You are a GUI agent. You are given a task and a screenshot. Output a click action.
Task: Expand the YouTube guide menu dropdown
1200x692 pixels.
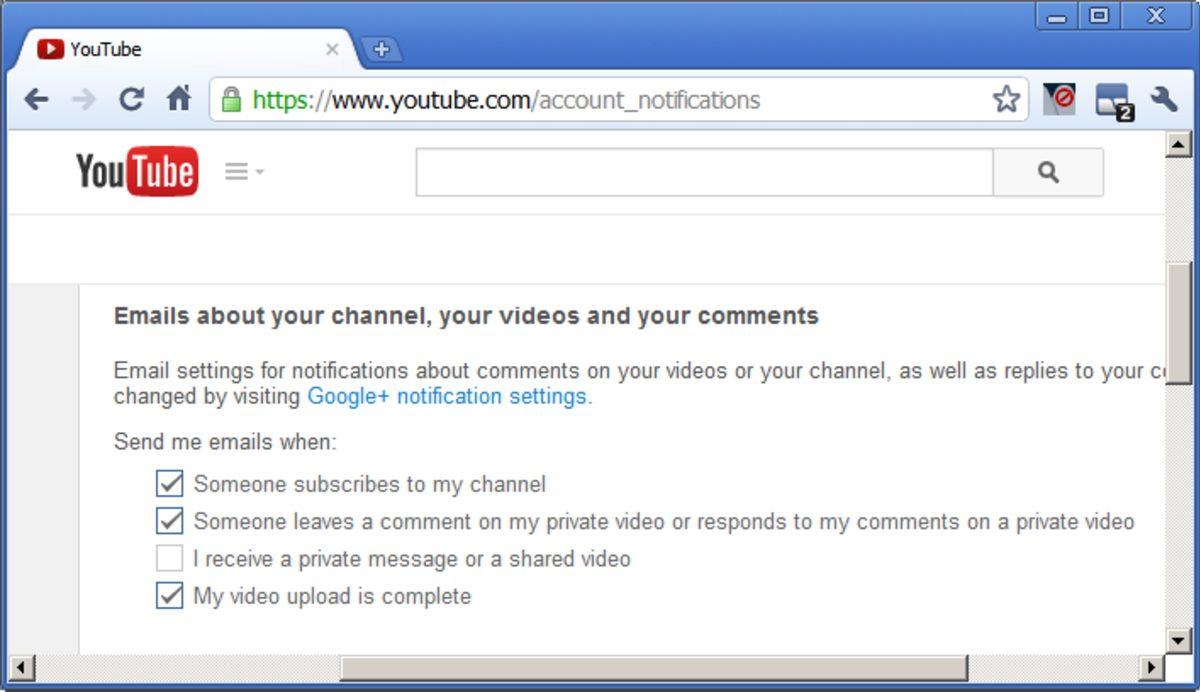(x=244, y=172)
